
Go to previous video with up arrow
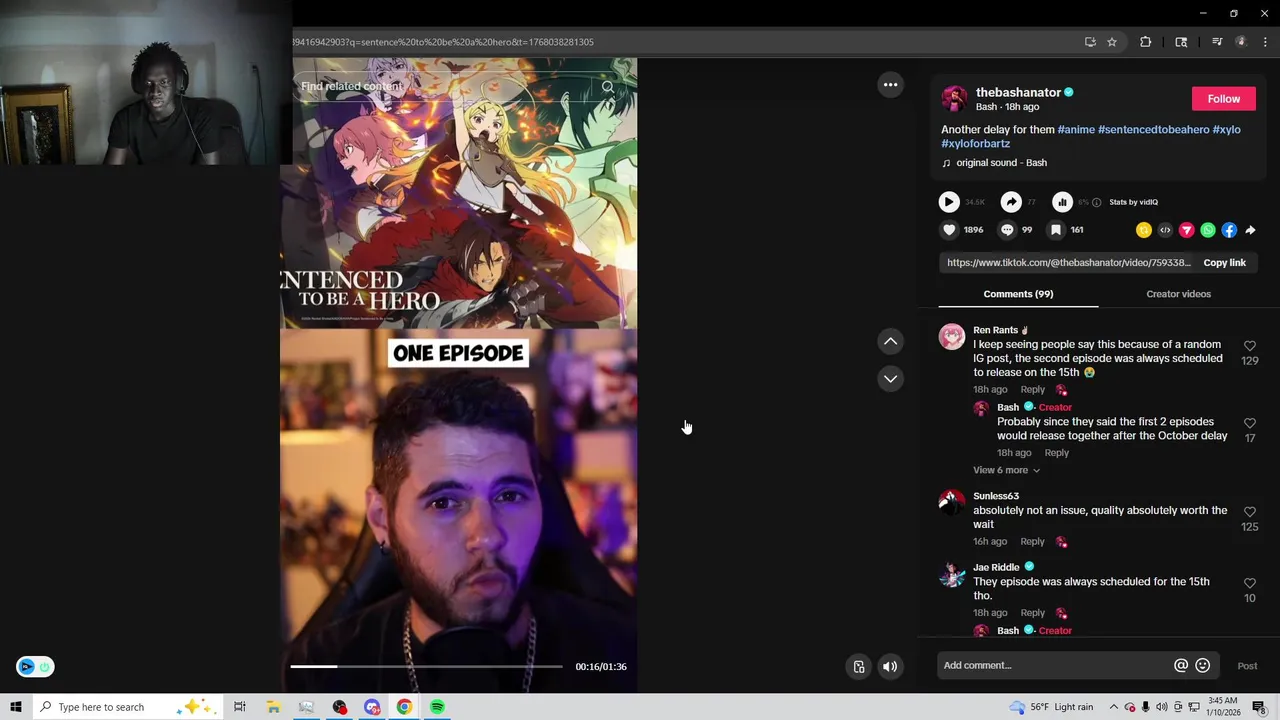[x=890, y=342]
